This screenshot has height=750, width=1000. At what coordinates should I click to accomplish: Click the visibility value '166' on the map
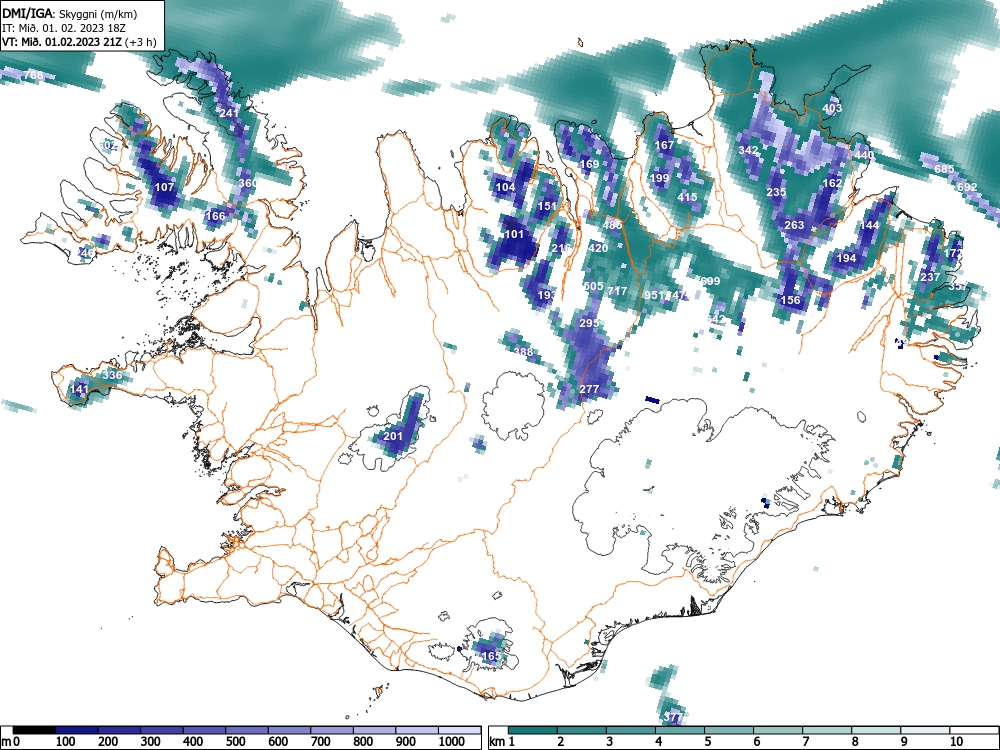[216, 216]
